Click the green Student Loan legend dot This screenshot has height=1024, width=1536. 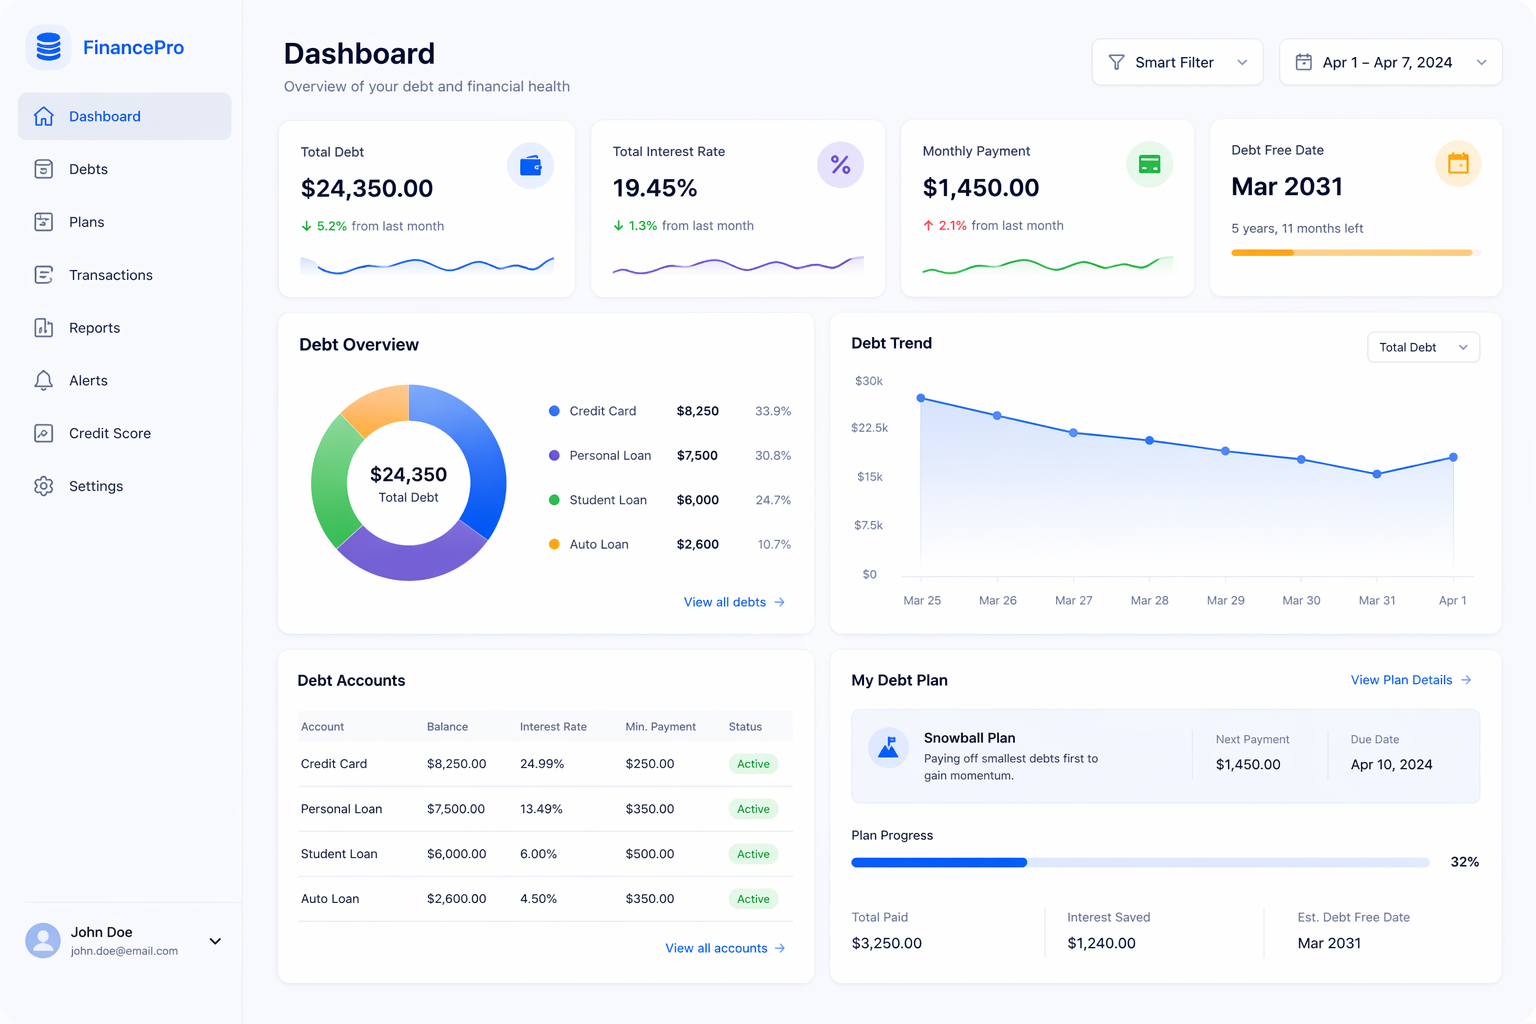(554, 500)
